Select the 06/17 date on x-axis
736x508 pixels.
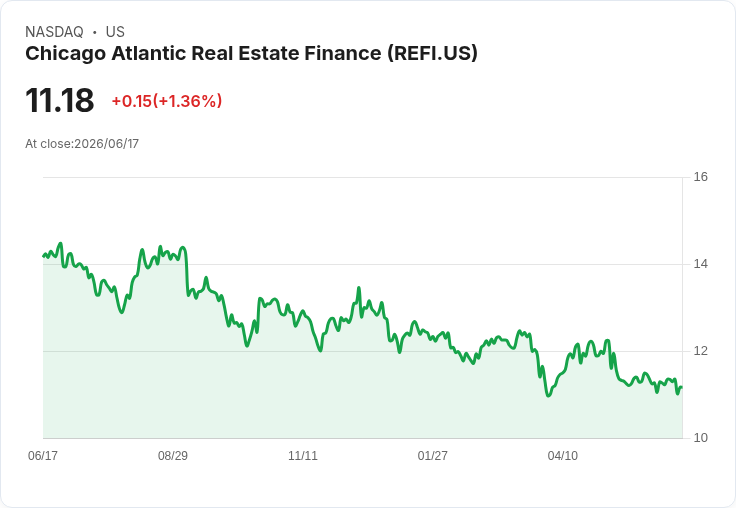click(43, 455)
